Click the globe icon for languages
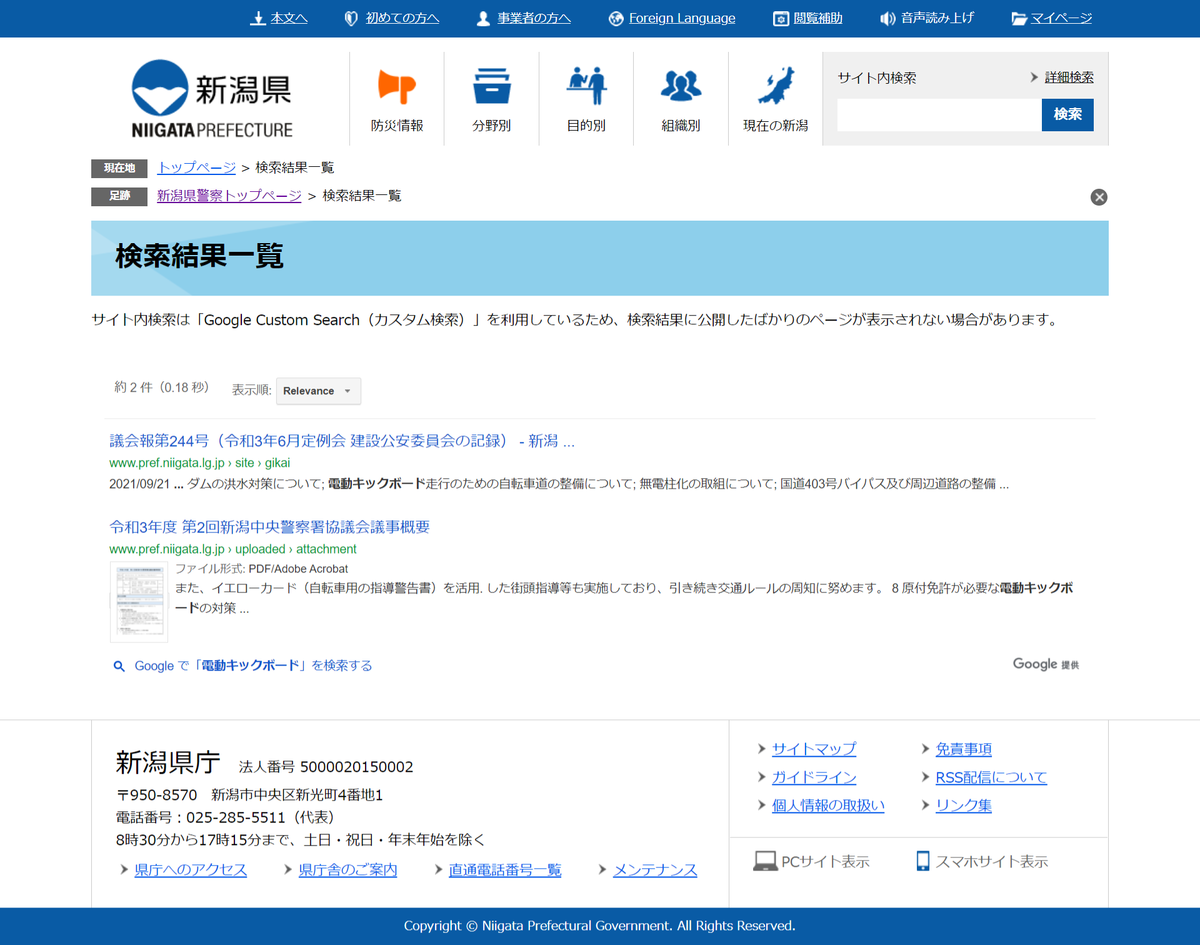 click(616, 18)
